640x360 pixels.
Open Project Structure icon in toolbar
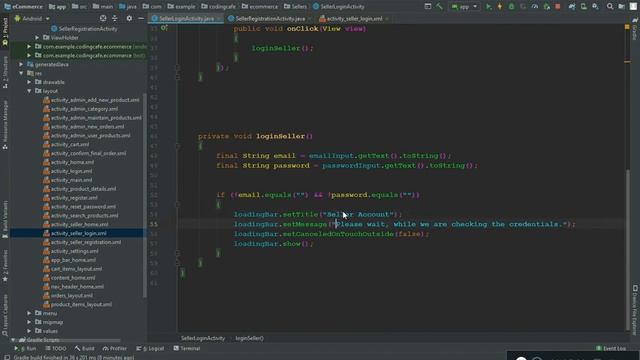622,7
